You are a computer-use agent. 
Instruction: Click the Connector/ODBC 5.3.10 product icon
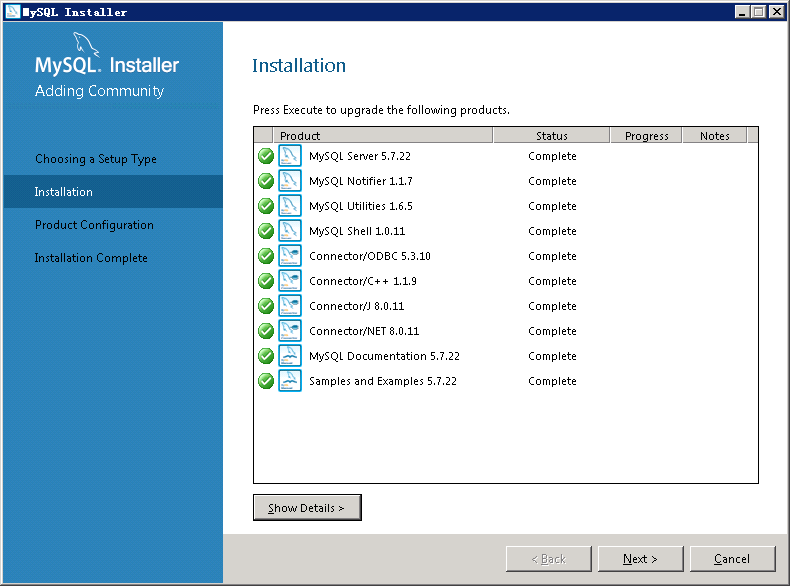(290, 256)
